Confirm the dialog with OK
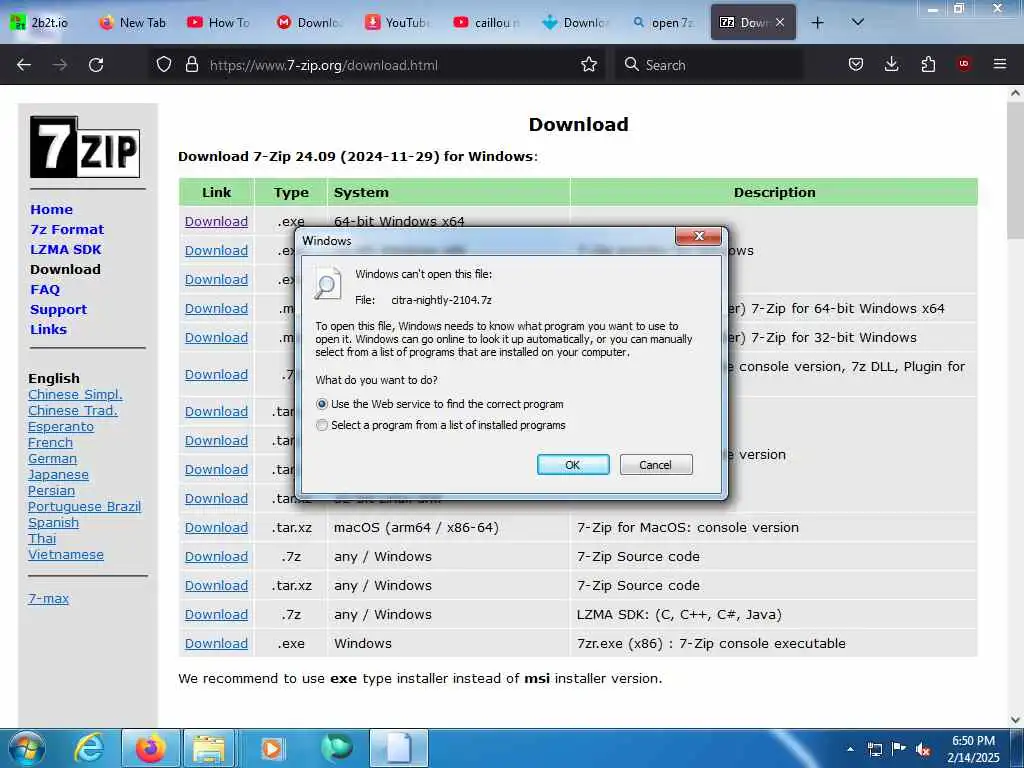 [573, 465]
